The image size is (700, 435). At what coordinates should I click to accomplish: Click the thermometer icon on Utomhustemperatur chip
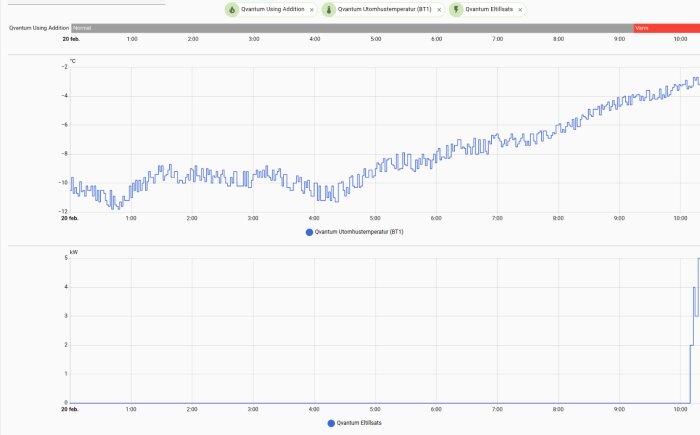[329, 9]
